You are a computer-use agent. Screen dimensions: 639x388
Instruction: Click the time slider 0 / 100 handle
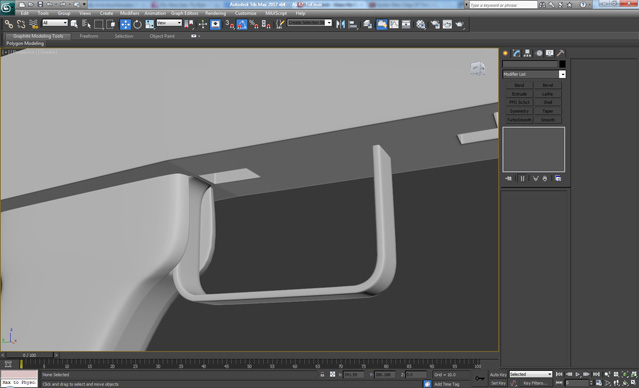29,355
